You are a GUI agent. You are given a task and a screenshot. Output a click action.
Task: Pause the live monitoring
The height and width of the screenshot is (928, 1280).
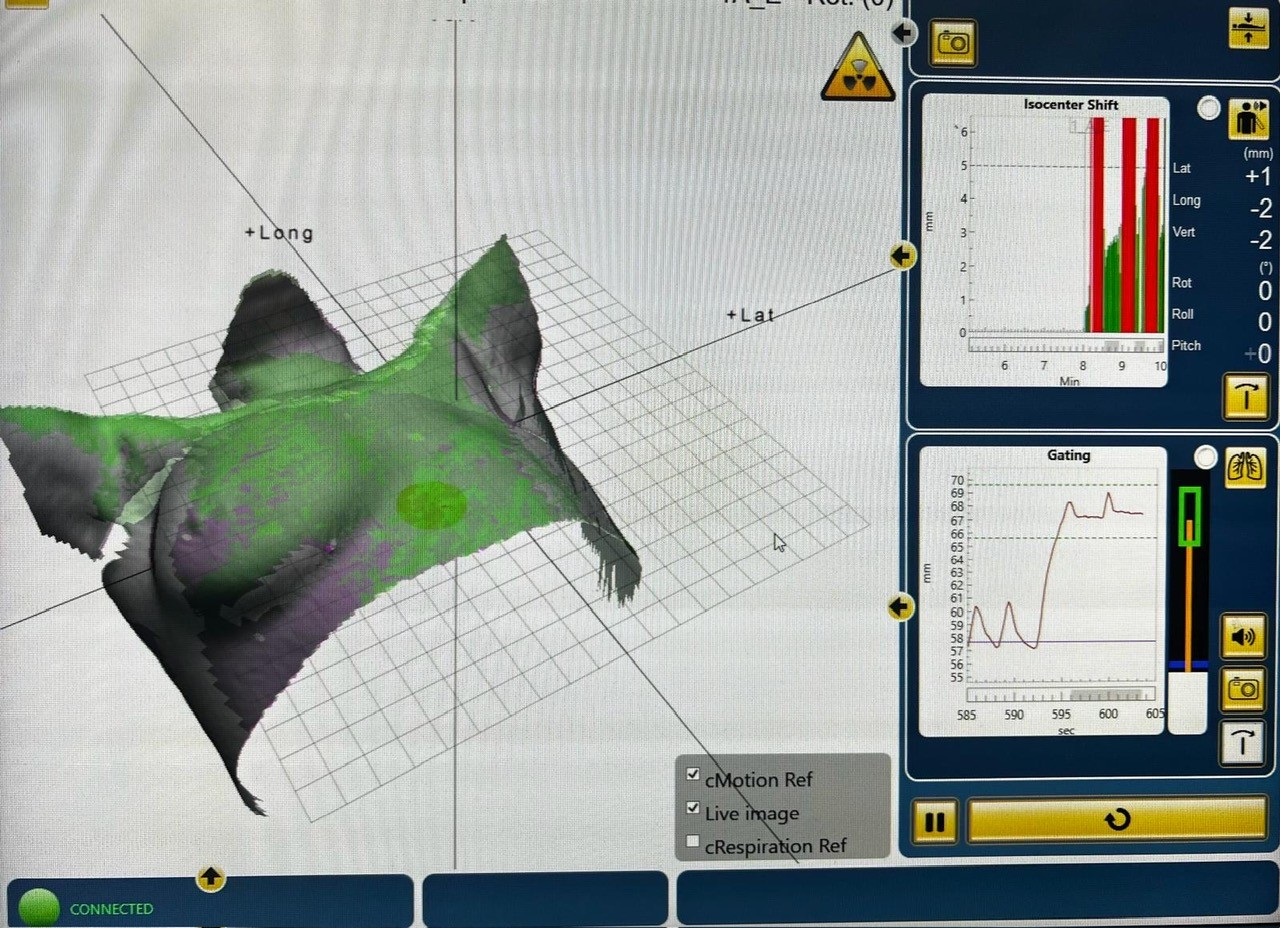[935, 822]
